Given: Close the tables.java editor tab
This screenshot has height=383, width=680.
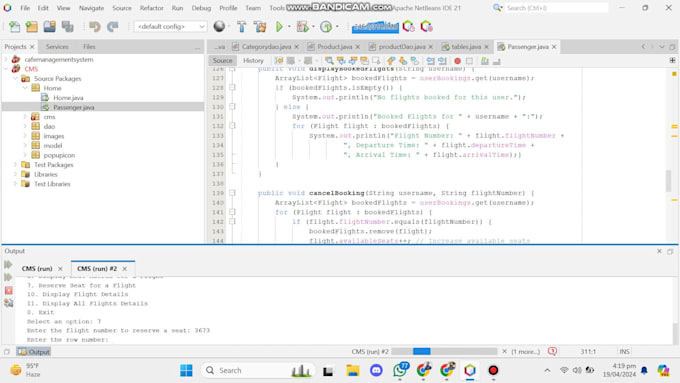Looking at the screenshot, I should [x=486, y=47].
